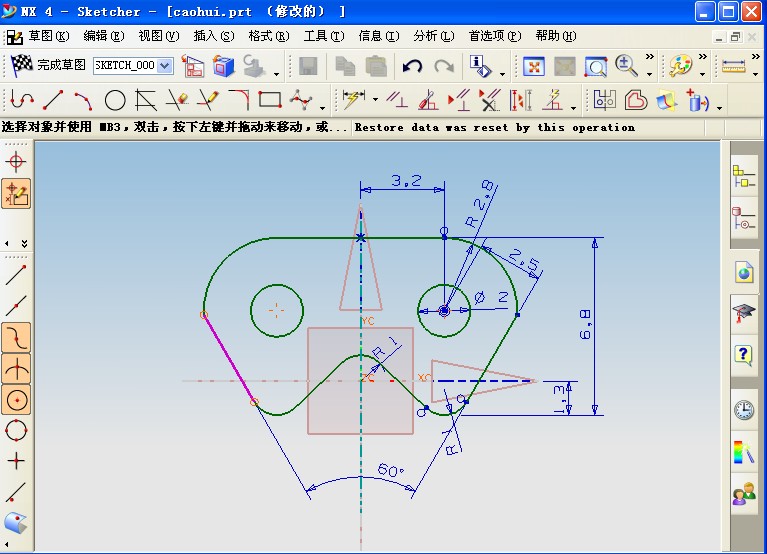Click the Fit view icon

(534, 66)
